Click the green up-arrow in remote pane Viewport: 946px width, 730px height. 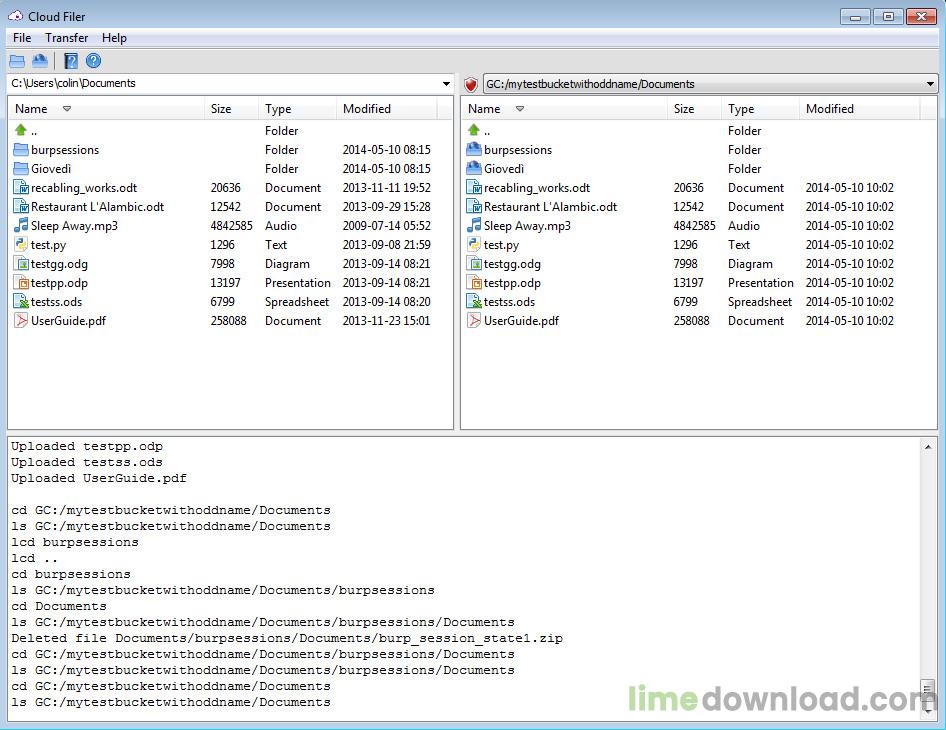474,130
